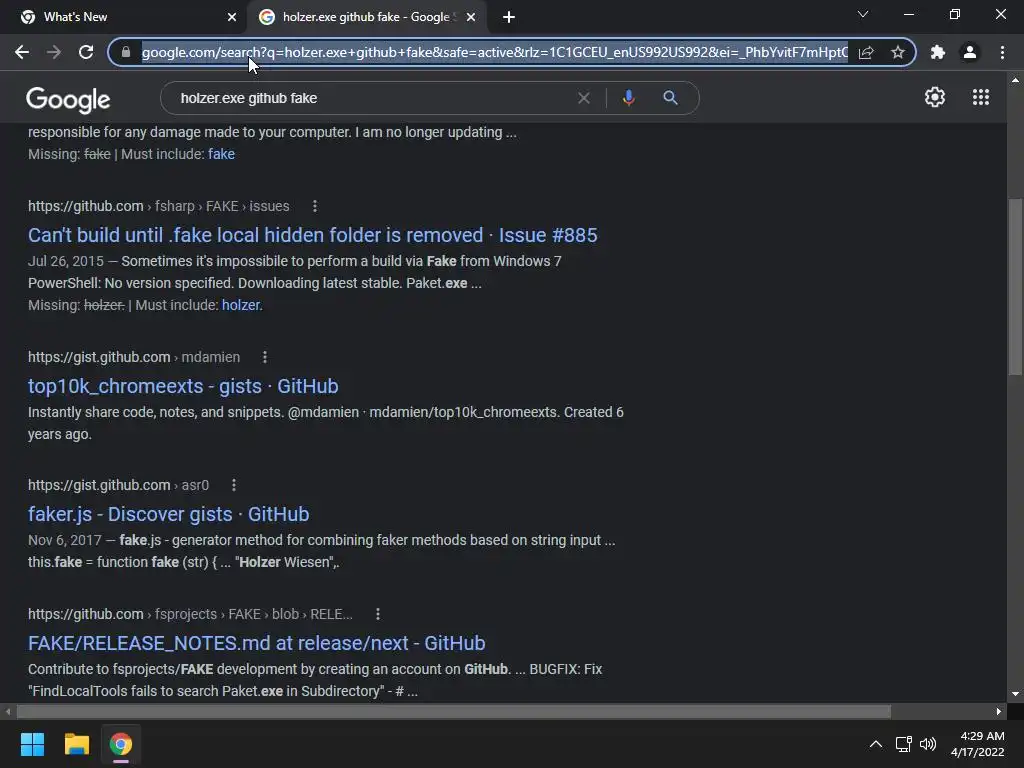Show hidden system tray icons

coord(876,744)
